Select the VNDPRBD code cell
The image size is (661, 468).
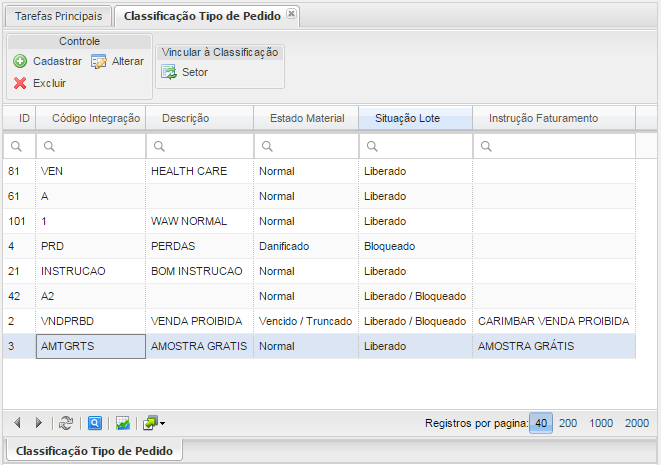[x=91, y=321]
